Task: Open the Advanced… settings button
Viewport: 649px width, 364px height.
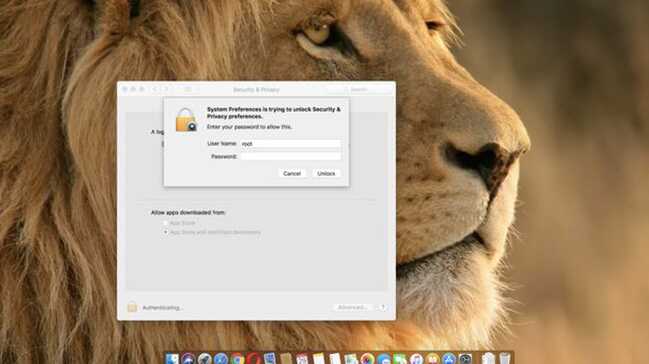Action: pyautogui.click(x=352, y=308)
